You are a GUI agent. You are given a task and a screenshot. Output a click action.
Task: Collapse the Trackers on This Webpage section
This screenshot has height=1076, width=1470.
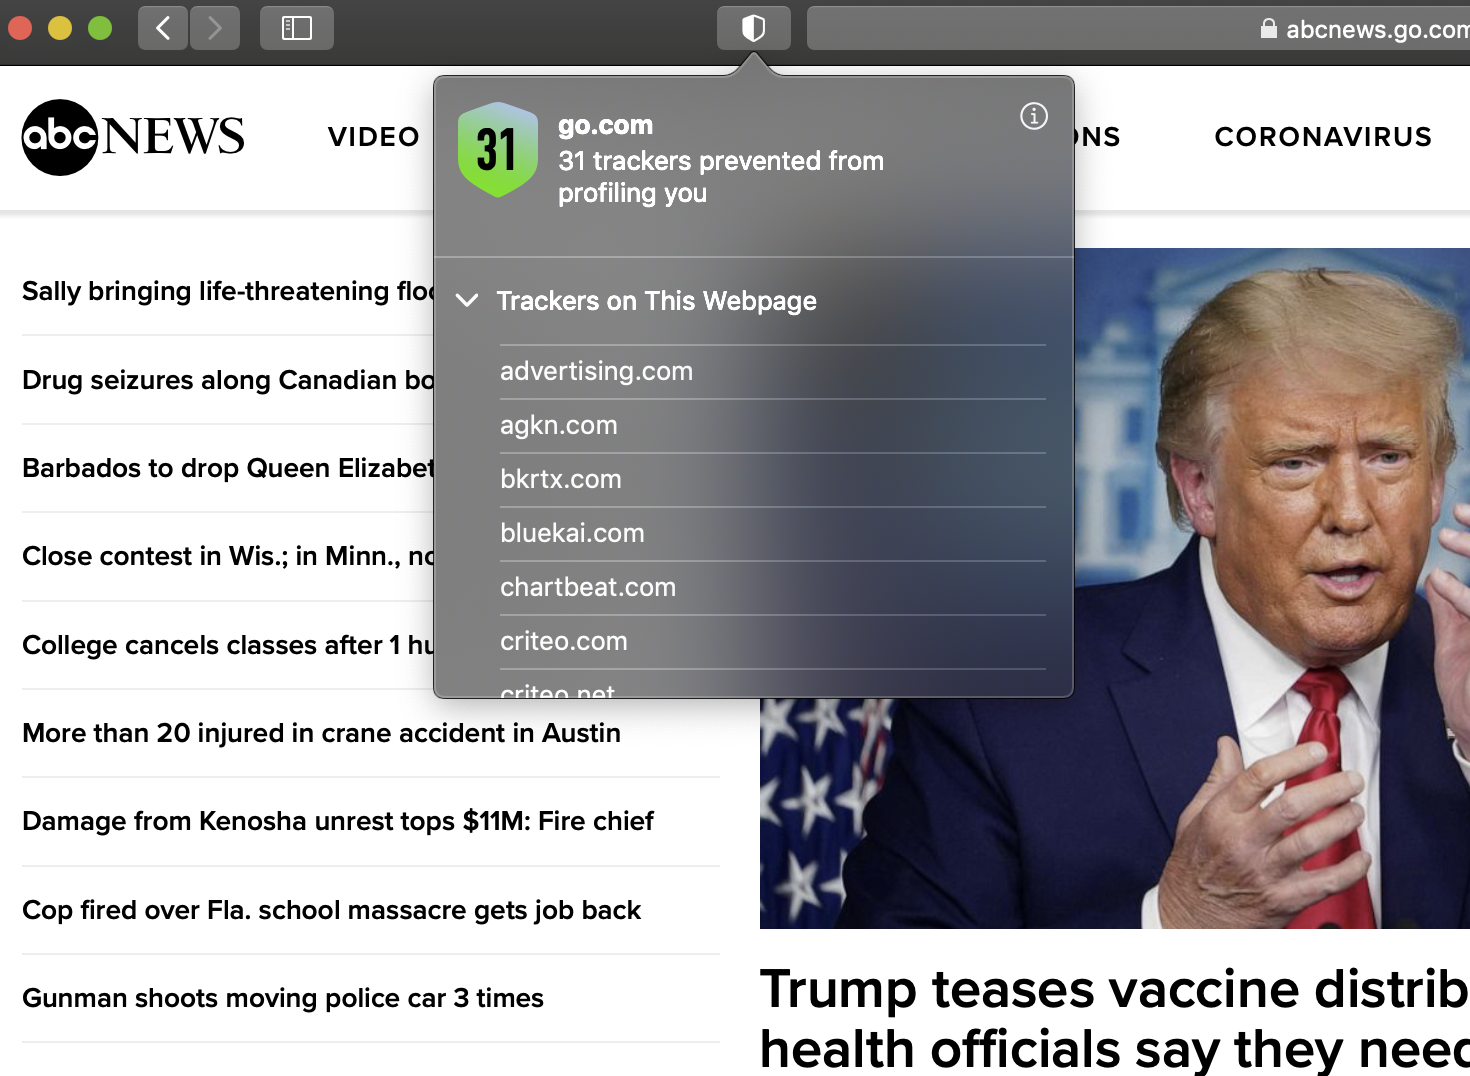(467, 300)
